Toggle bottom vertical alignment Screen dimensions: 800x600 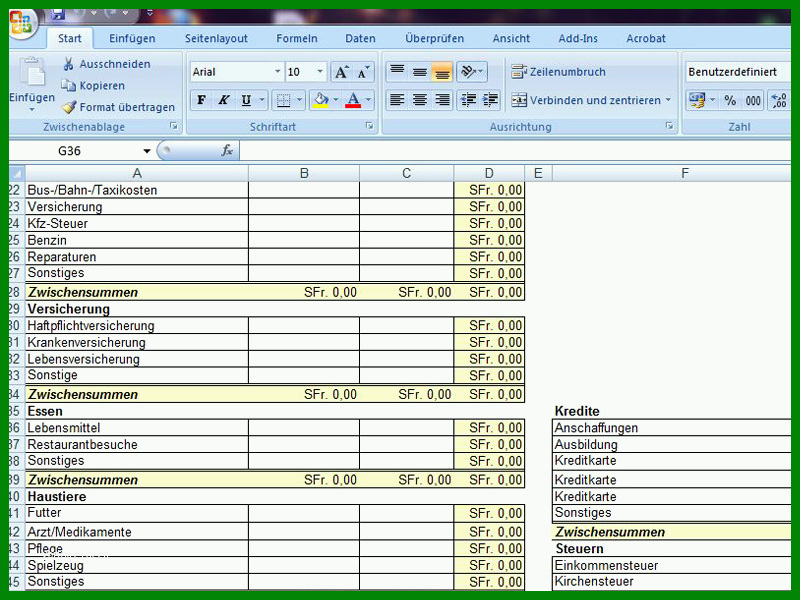tap(442, 71)
